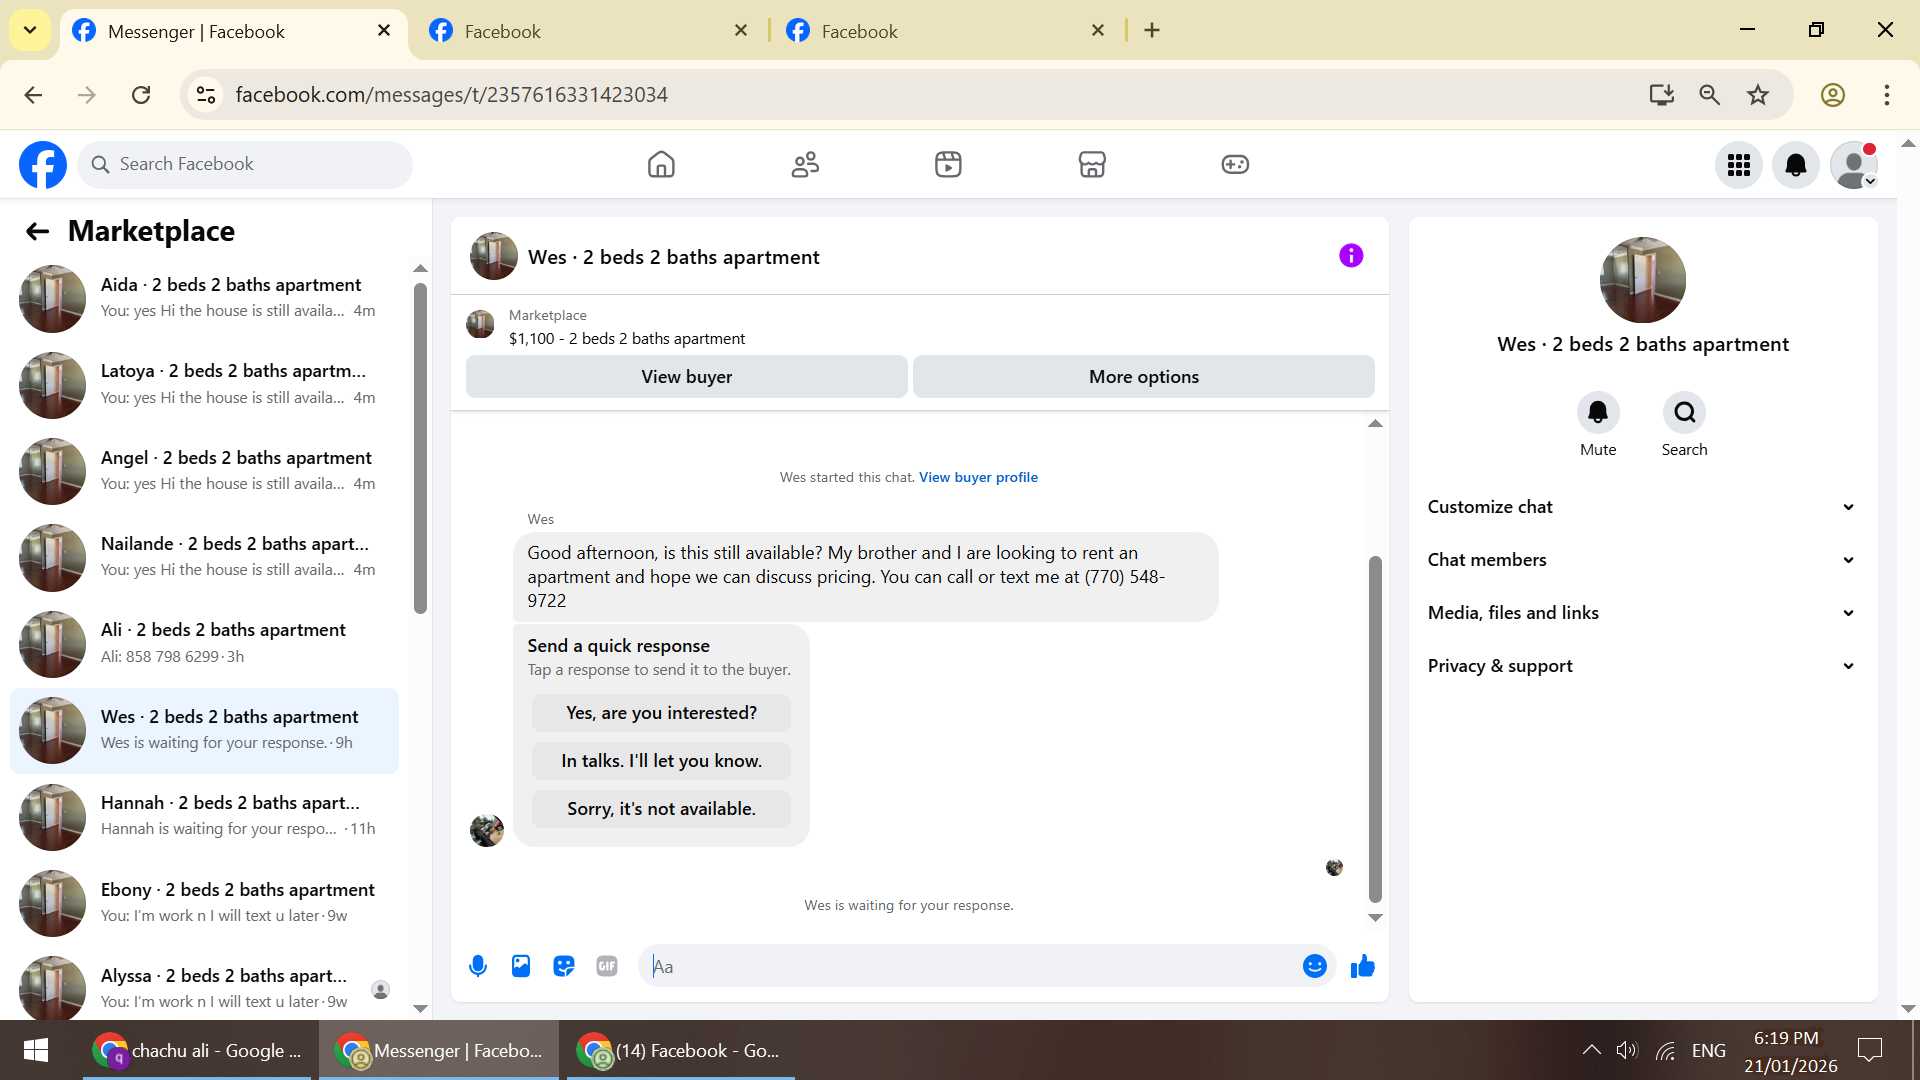The height and width of the screenshot is (1080, 1920).
Task: Expand the Chat members section
Action: [x=1642, y=560]
